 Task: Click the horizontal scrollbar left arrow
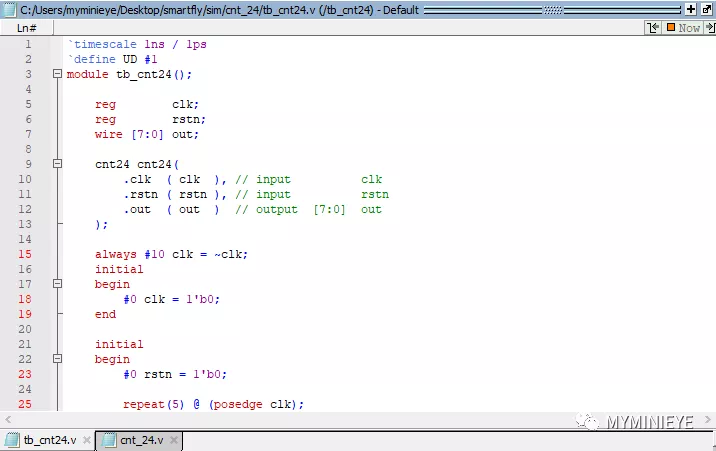point(8,420)
